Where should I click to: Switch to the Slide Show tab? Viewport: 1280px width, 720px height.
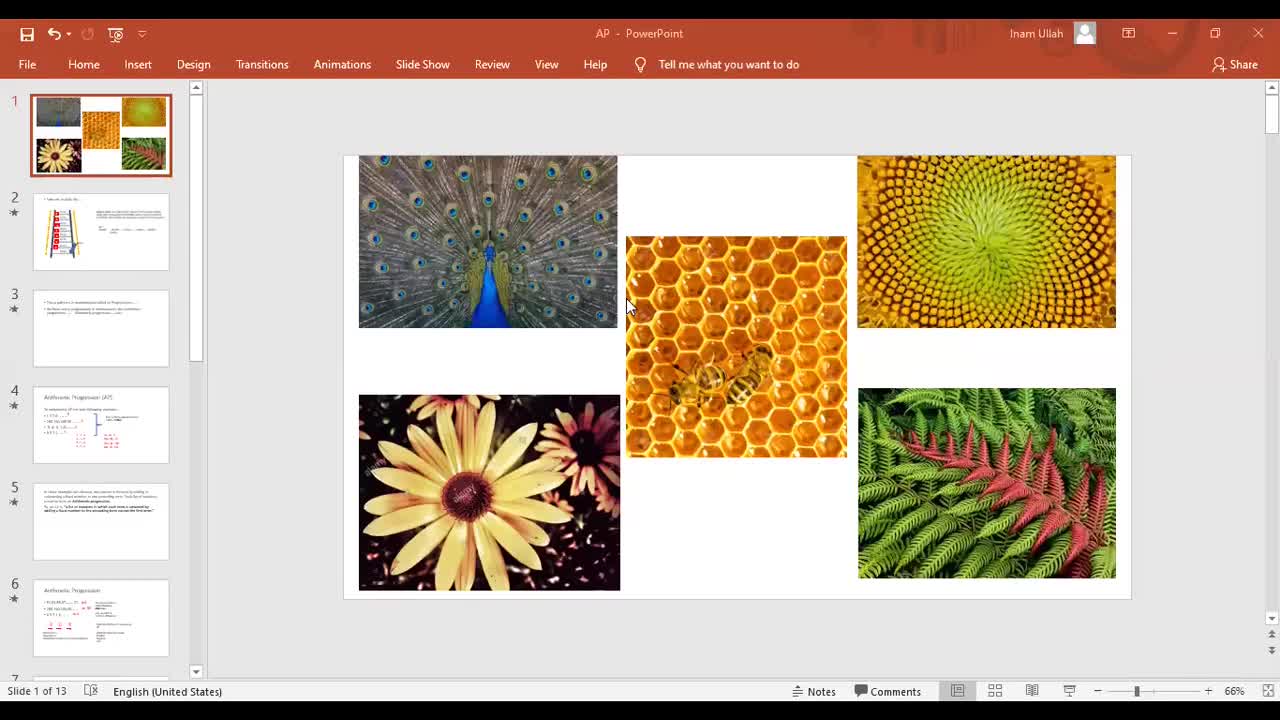tap(422, 64)
